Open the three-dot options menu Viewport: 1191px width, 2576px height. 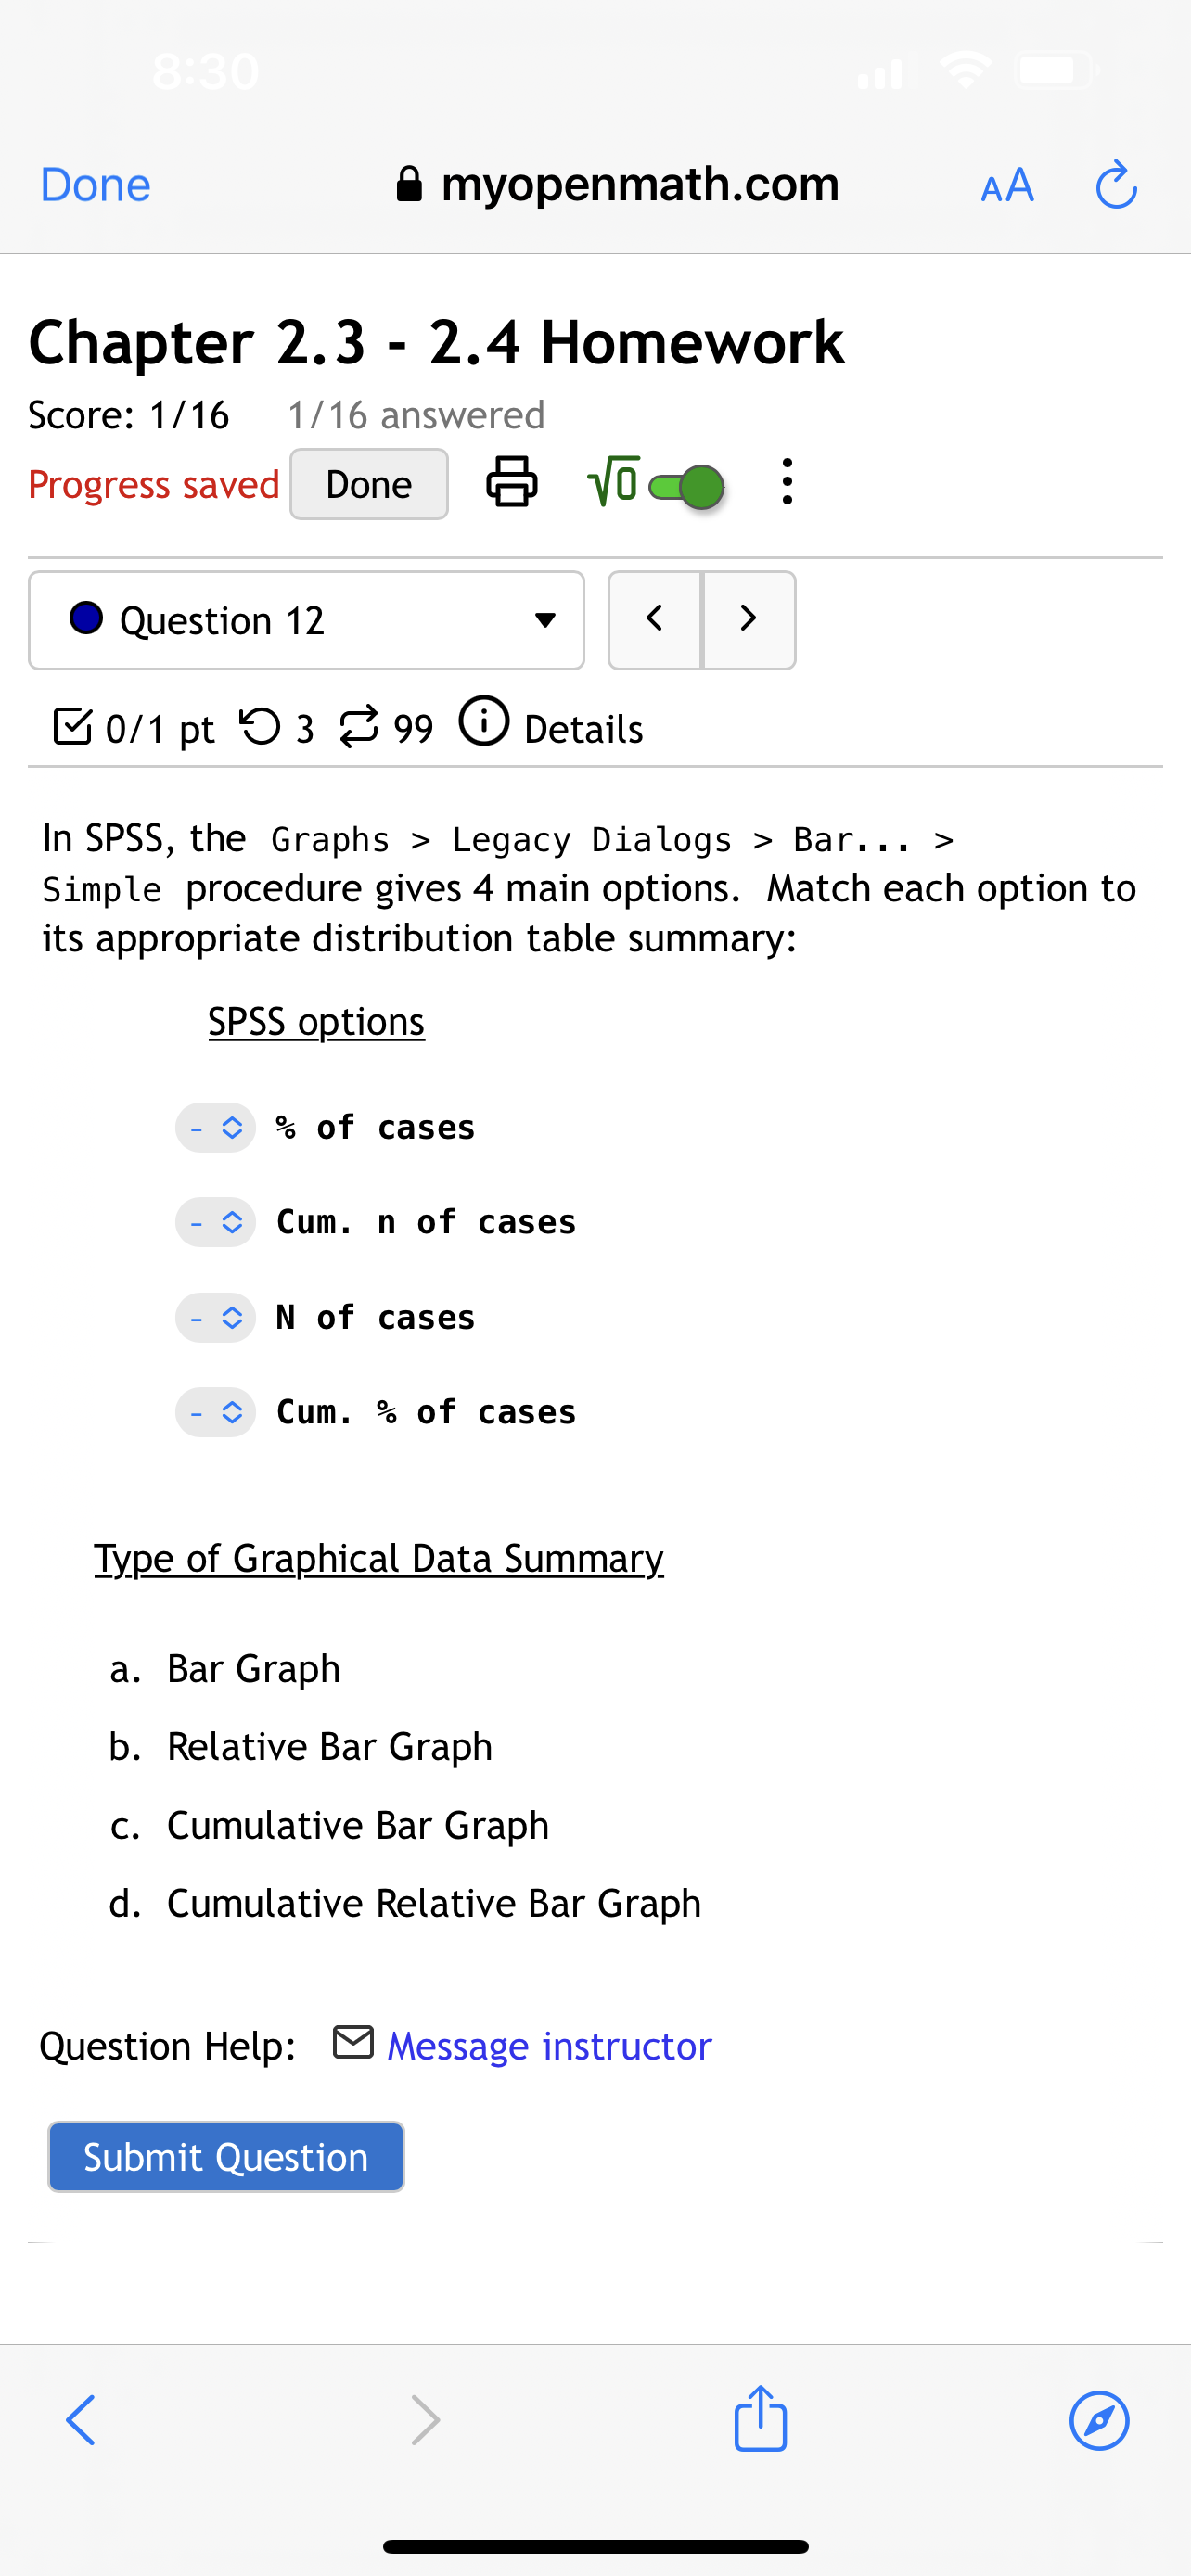786,483
